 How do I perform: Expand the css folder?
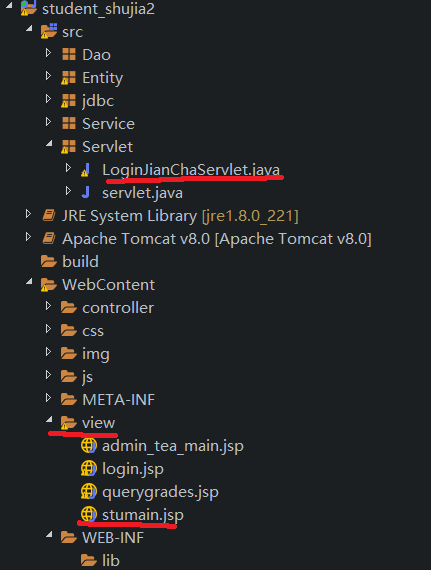pos(48,329)
